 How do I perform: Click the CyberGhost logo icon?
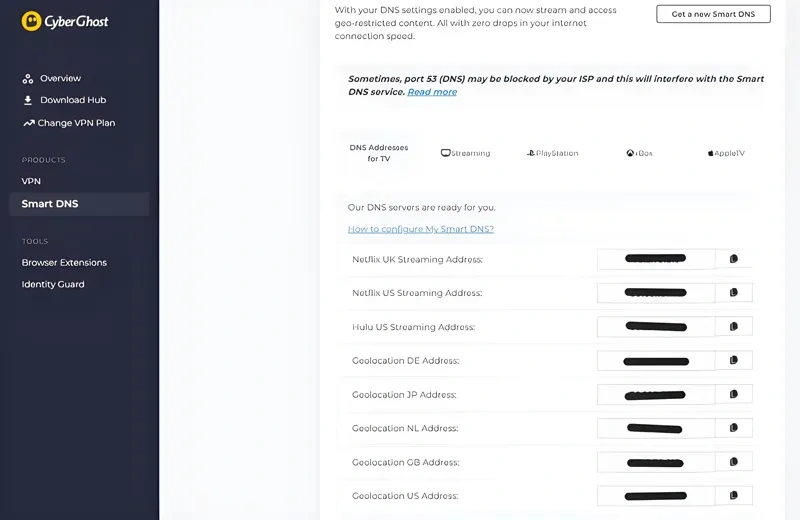32,21
